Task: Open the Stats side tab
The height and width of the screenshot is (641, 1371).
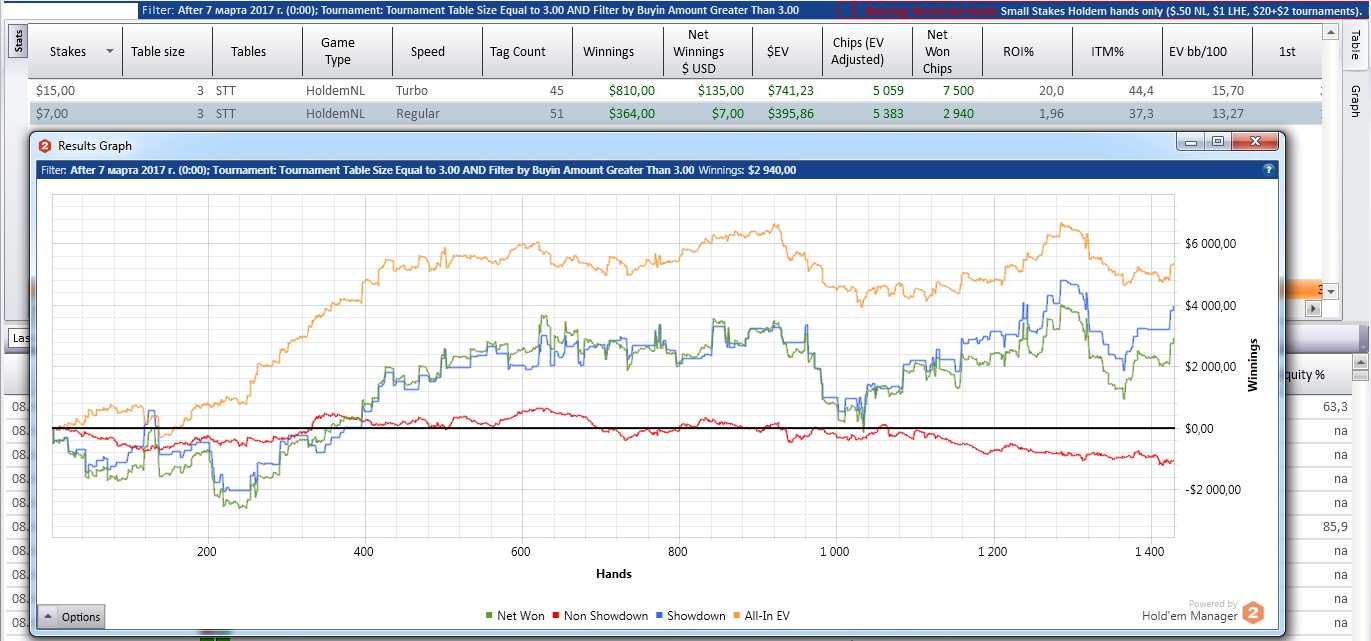Action: [x=18, y=41]
